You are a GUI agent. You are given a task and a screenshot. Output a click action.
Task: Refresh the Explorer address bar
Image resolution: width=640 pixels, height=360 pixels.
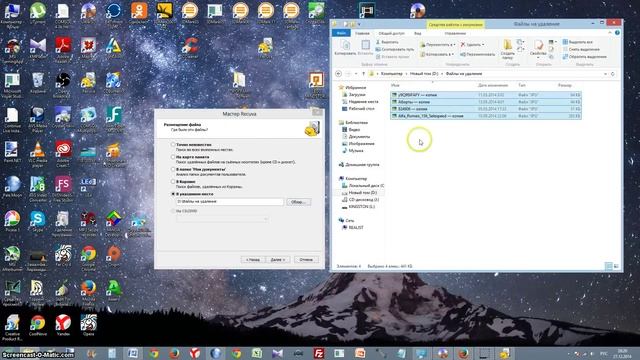(x=613, y=74)
